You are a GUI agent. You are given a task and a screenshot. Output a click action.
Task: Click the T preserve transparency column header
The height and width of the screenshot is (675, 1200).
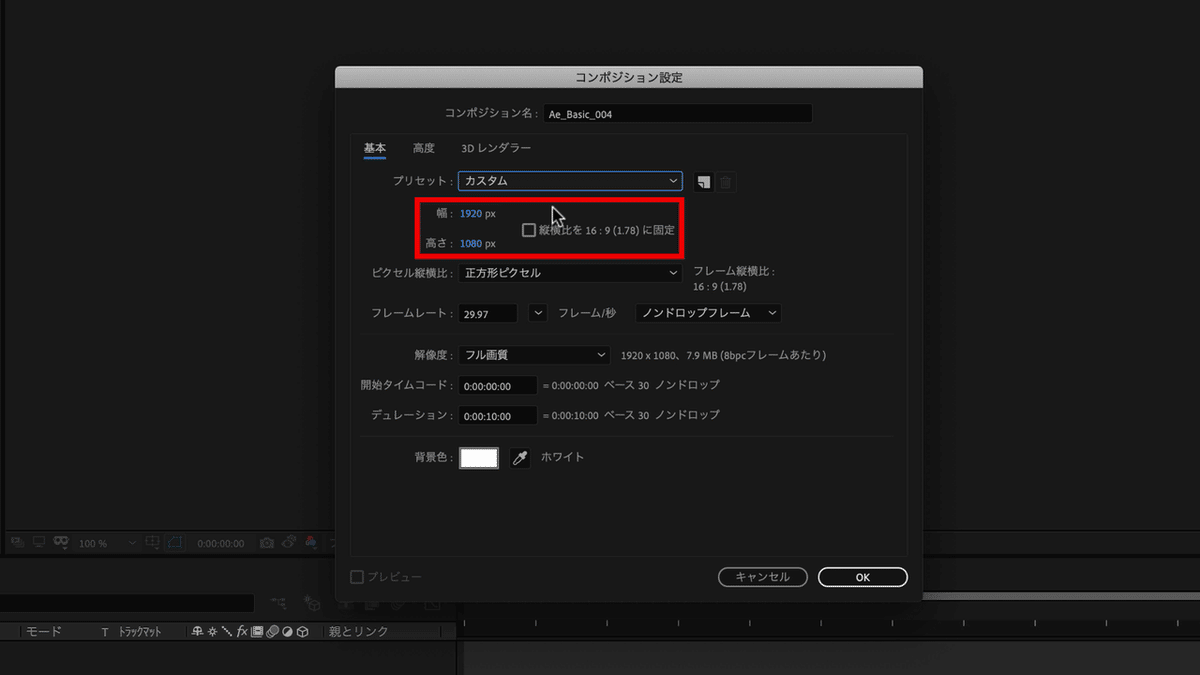click(104, 632)
